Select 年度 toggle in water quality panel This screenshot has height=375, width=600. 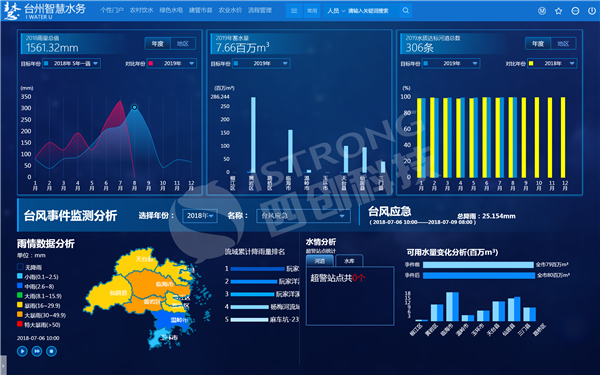[x=538, y=44]
